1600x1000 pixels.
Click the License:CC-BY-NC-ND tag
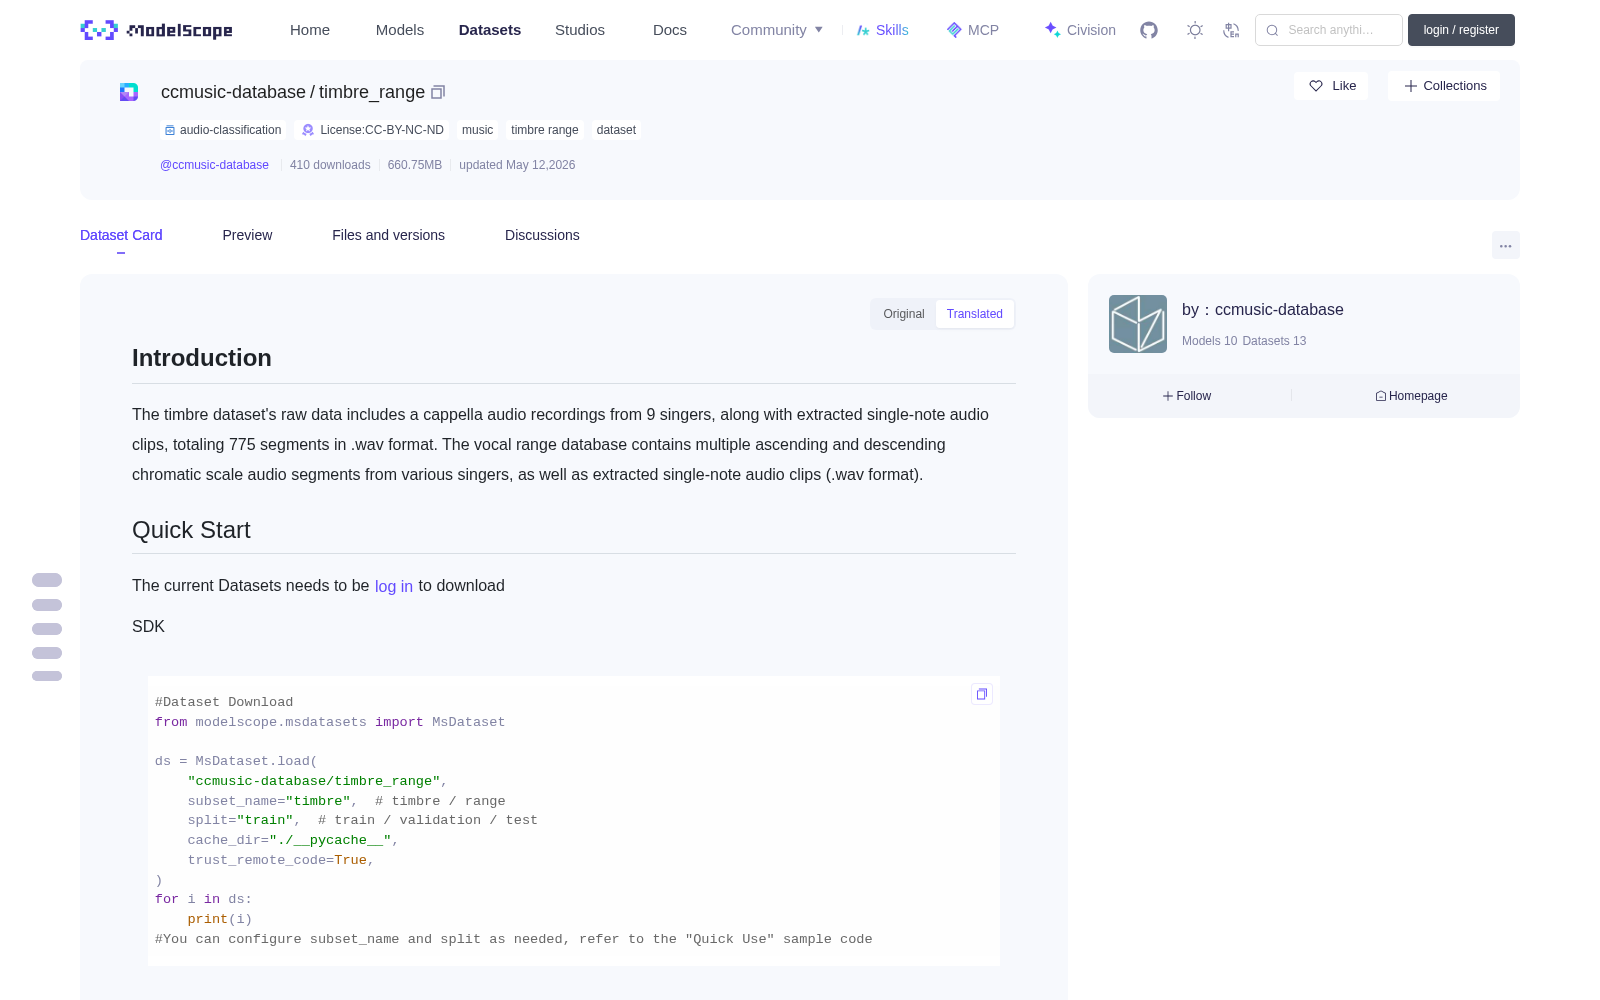tap(373, 130)
